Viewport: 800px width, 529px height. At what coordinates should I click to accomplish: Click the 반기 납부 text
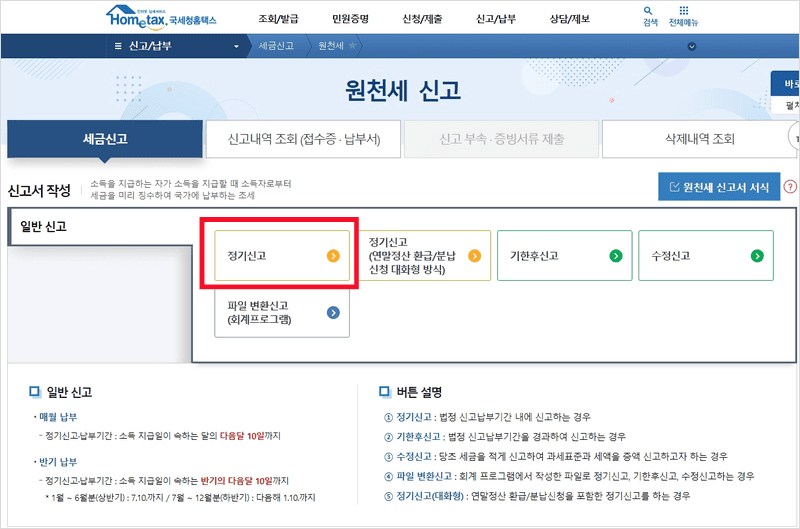pos(58,462)
